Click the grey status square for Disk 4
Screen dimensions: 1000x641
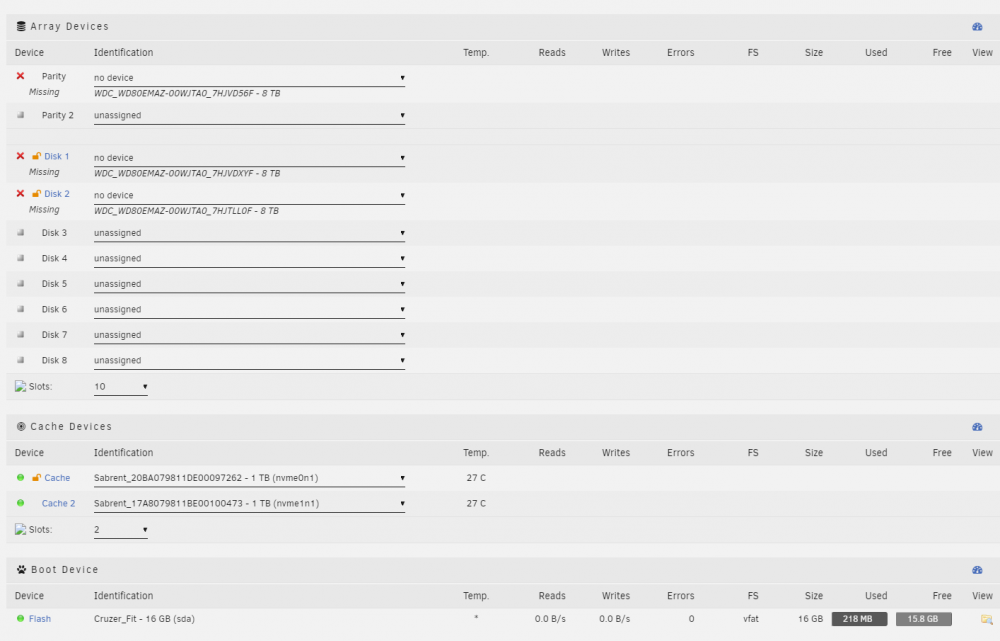pyautogui.click(x=20, y=258)
